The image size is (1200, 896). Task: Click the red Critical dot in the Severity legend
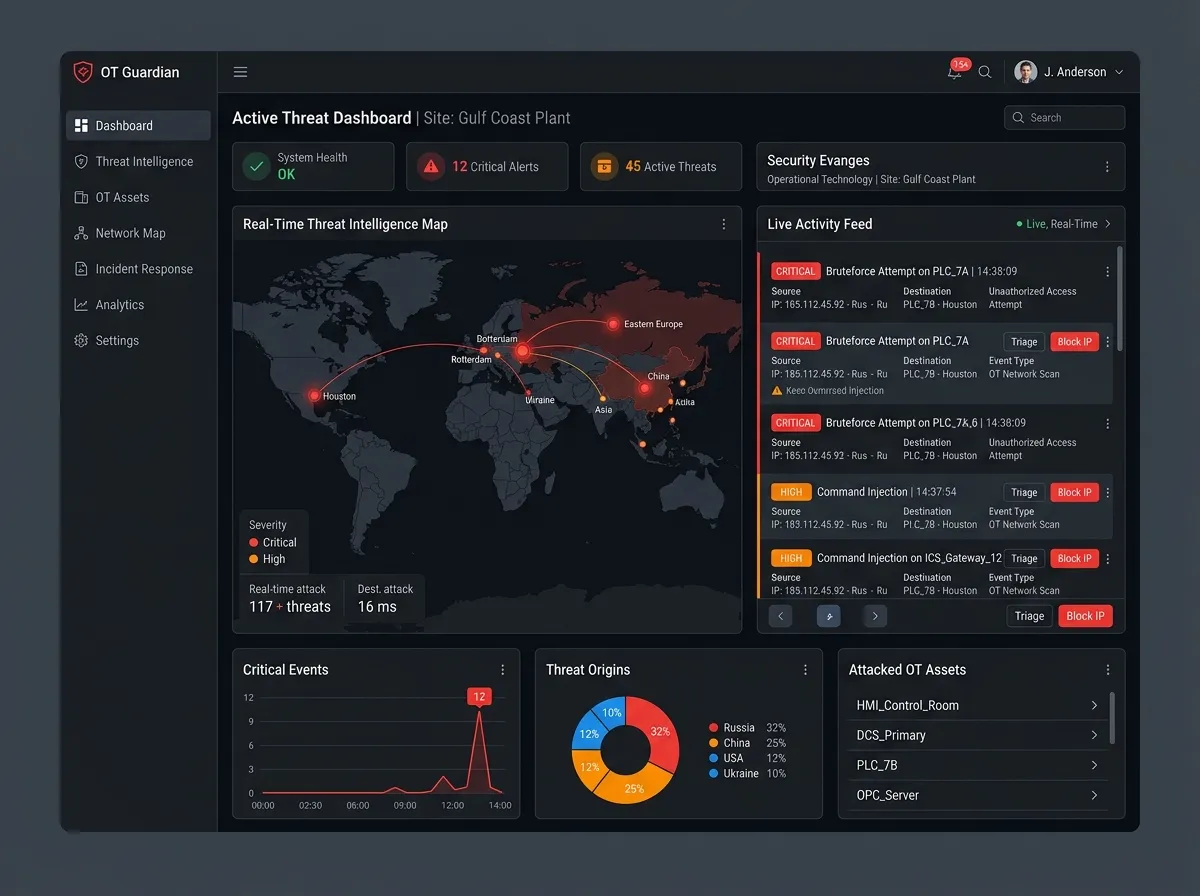coord(254,543)
